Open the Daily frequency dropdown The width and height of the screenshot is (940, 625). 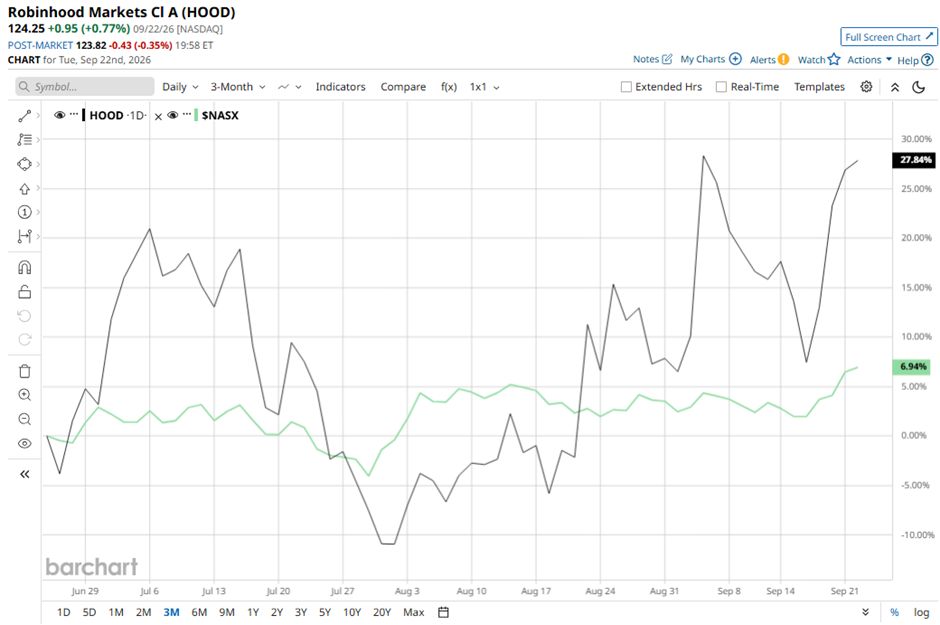click(x=180, y=87)
